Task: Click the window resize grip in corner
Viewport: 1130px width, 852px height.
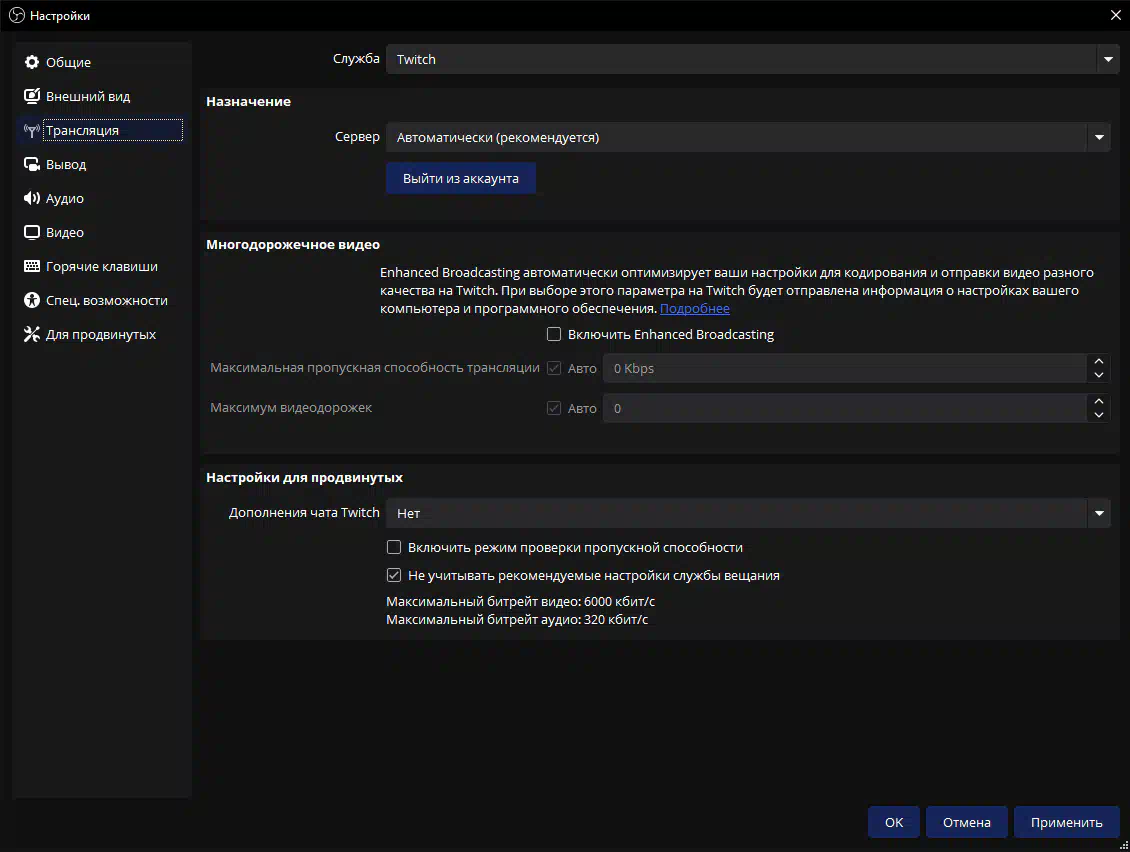Action: tap(1124, 846)
